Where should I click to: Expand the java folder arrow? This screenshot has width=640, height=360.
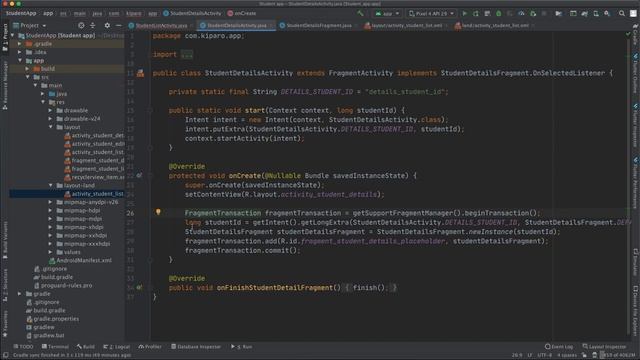[43, 94]
